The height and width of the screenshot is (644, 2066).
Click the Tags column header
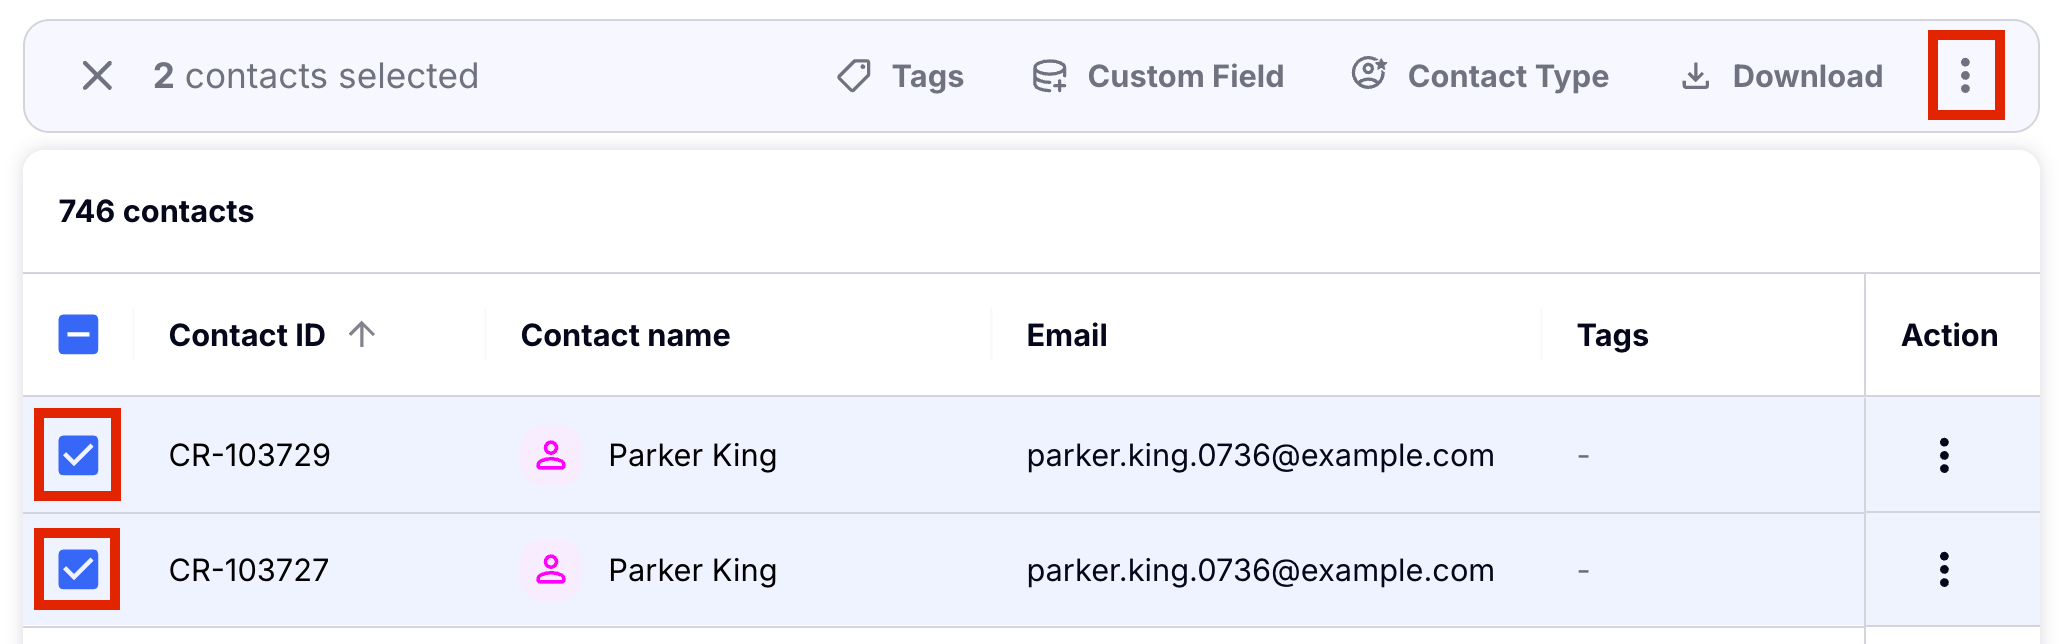tap(1612, 335)
